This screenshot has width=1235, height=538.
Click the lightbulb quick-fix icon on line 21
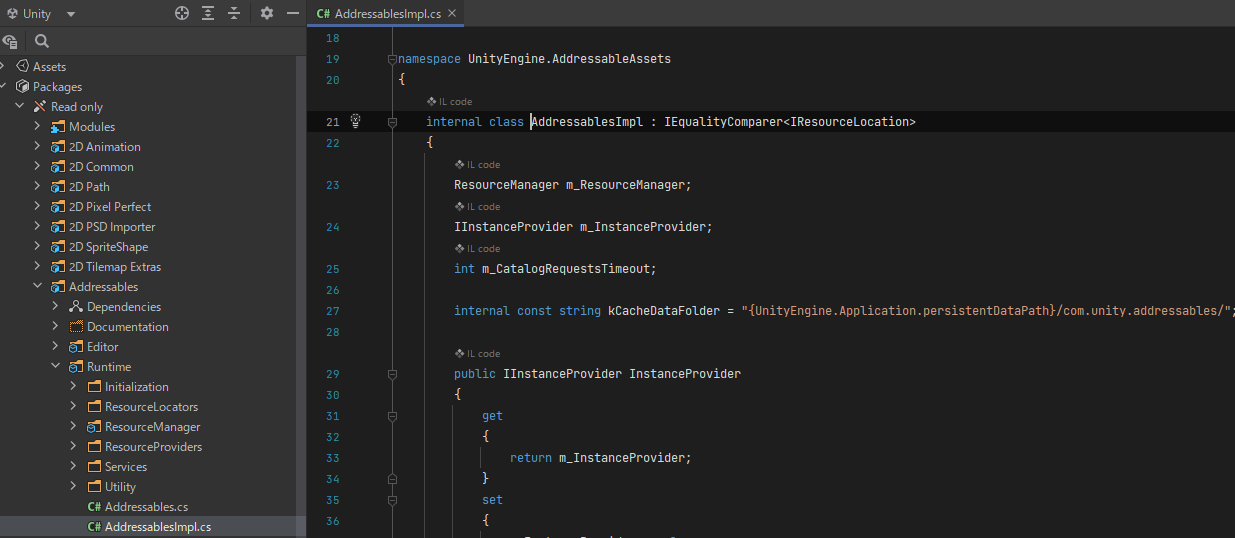point(355,121)
